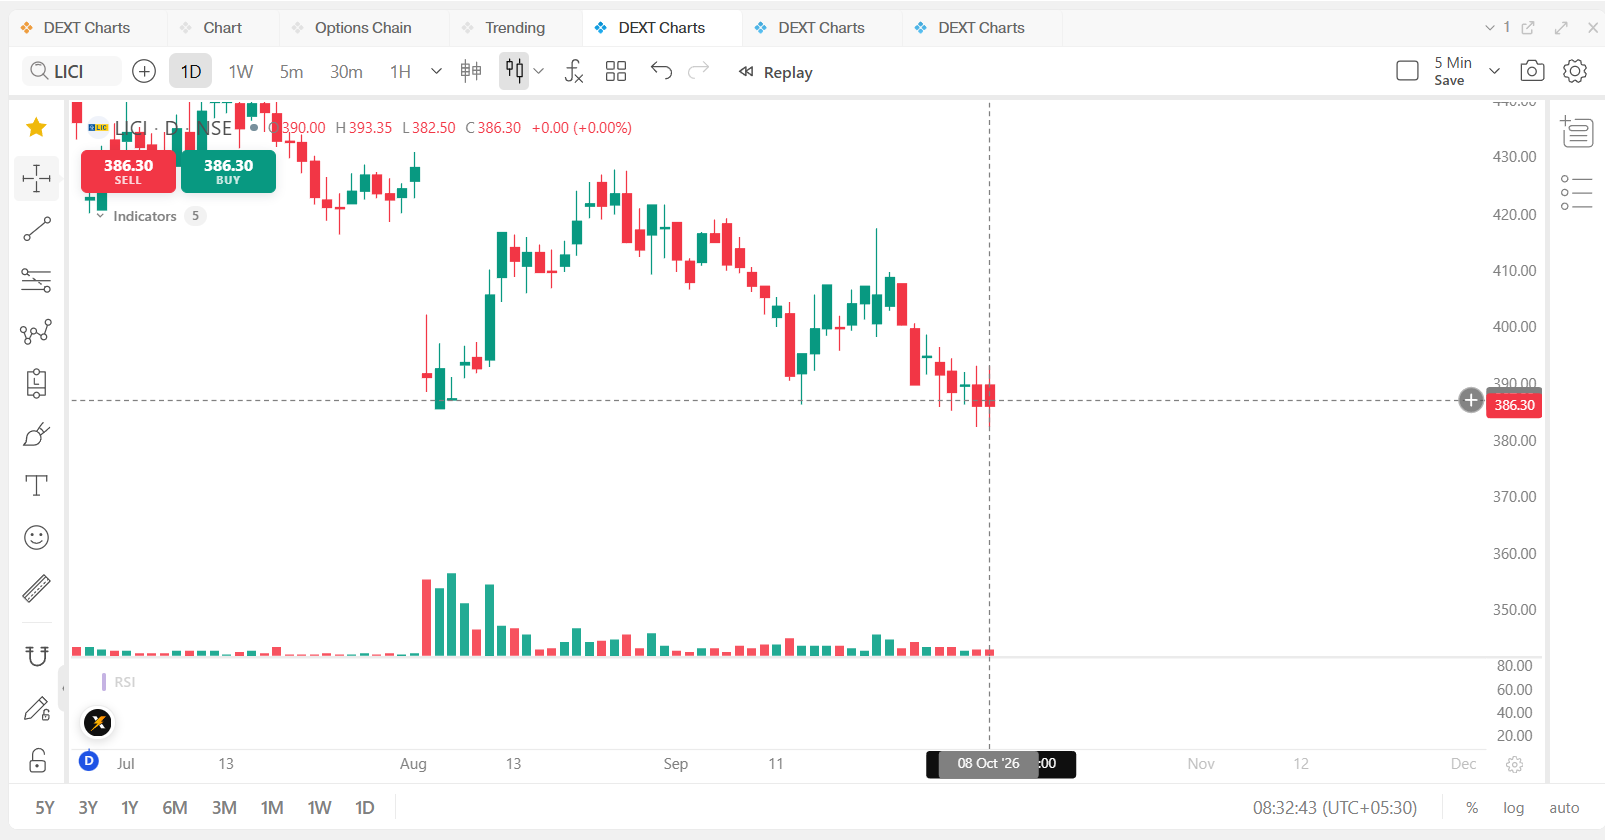Open the emoji and stickers picker

tap(37, 538)
